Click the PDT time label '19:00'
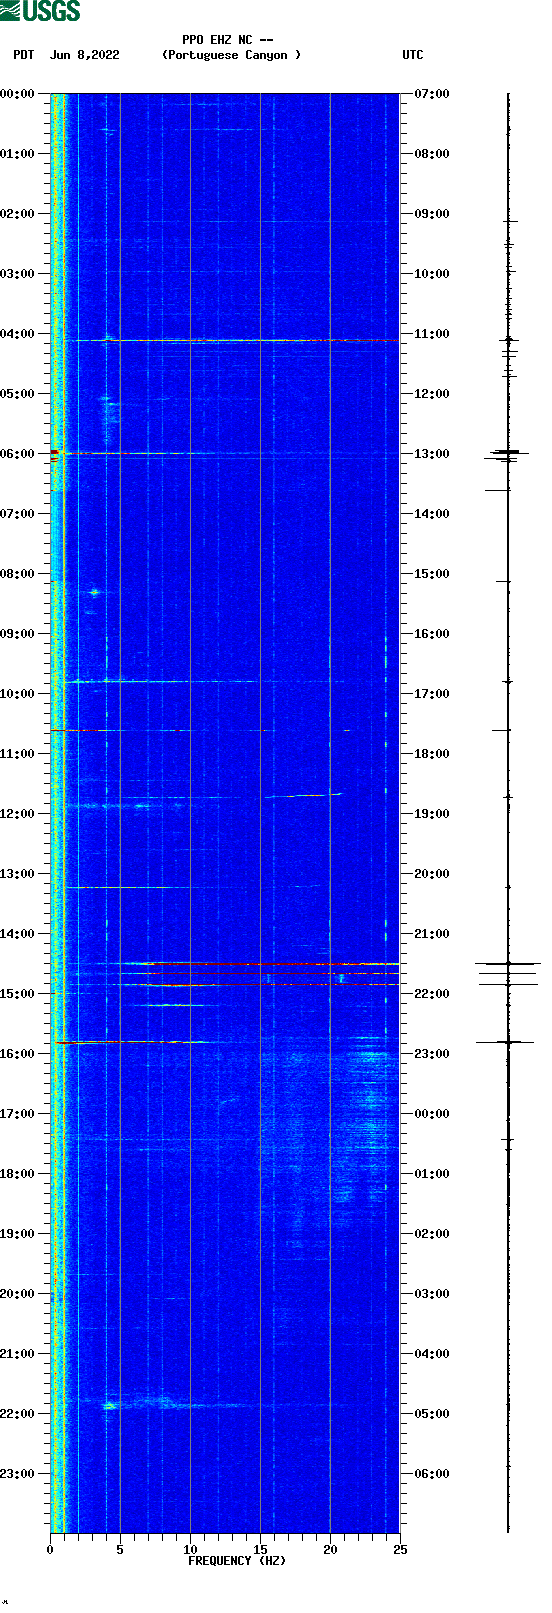Viewport: 552px width, 1613px height. pos(17,1234)
